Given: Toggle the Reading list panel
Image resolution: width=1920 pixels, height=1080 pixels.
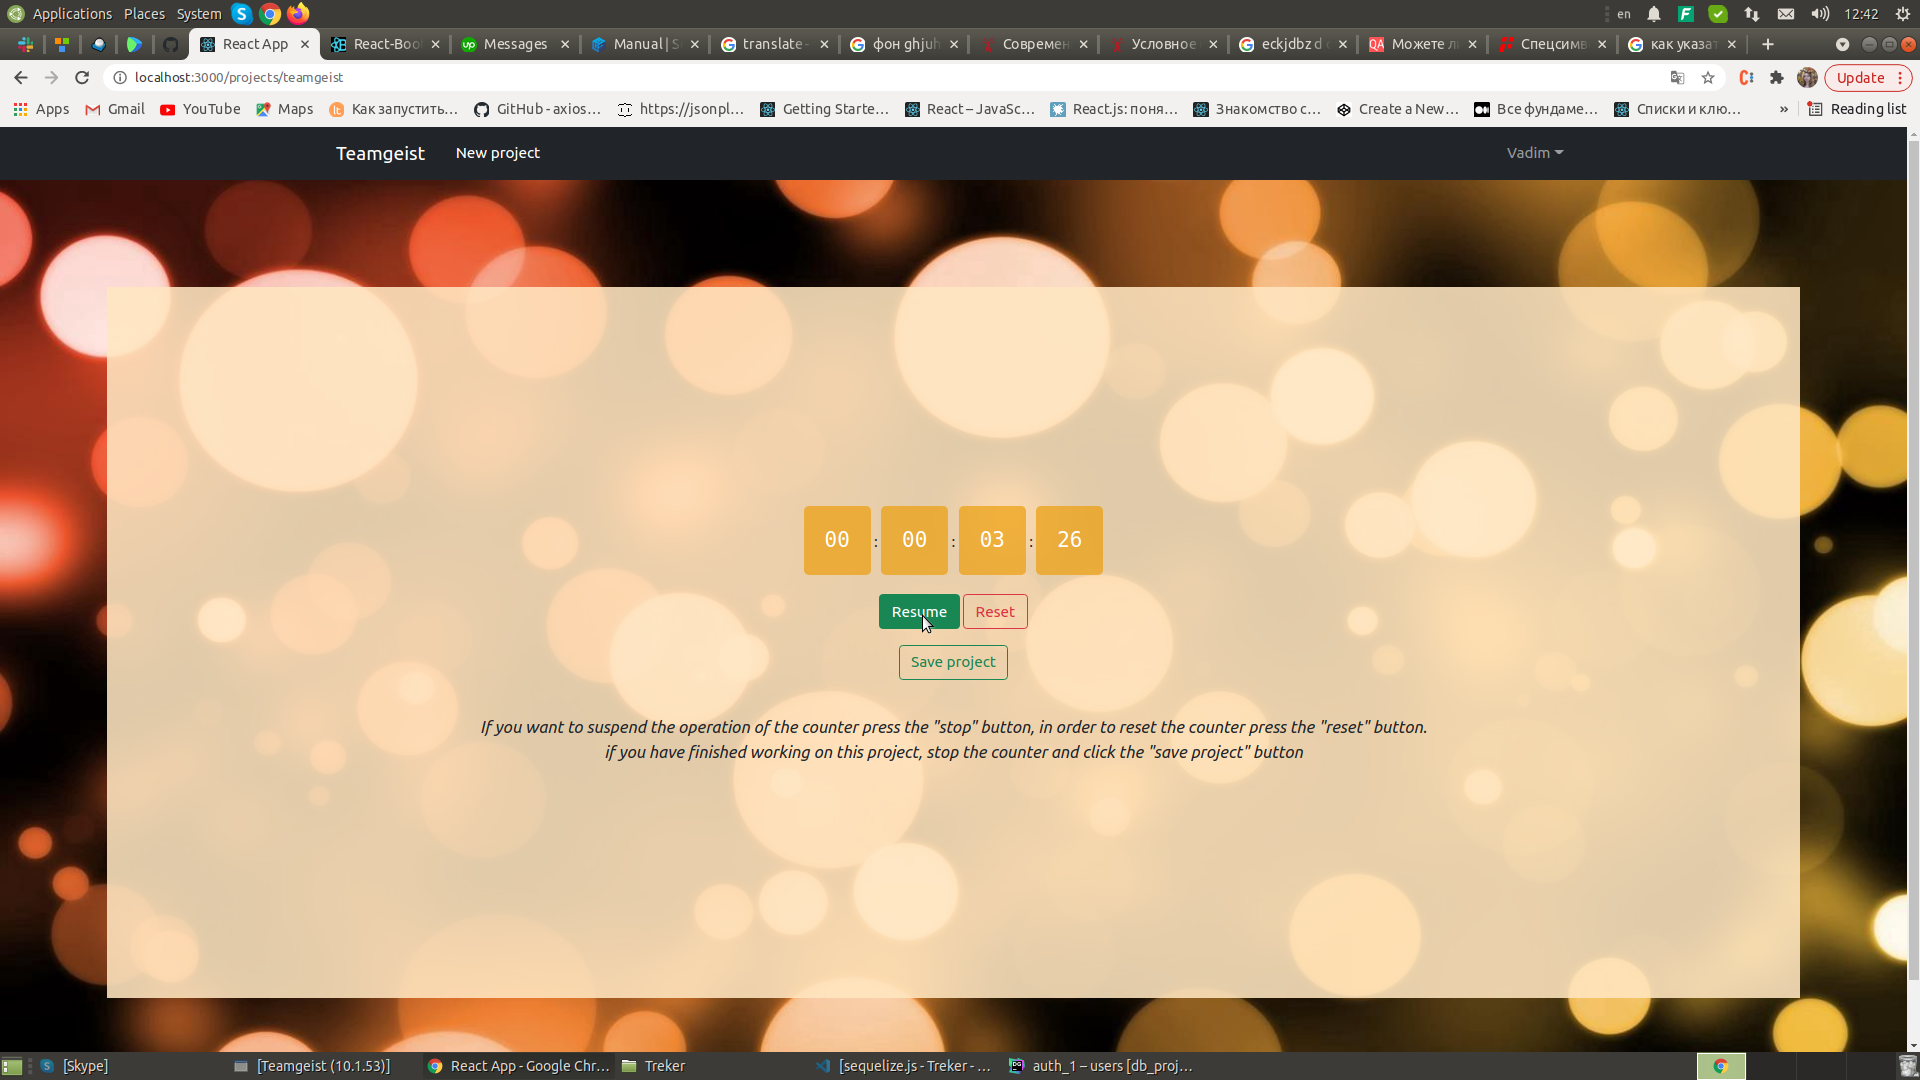Looking at the screenshot, I should pyautogui.click(x=1858, y=109).
